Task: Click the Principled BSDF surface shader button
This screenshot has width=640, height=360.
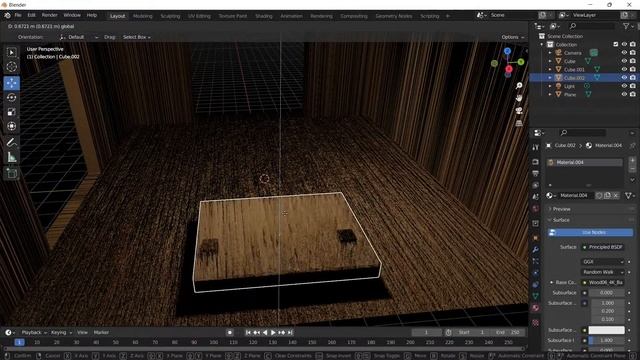Action: click(603, 247)
